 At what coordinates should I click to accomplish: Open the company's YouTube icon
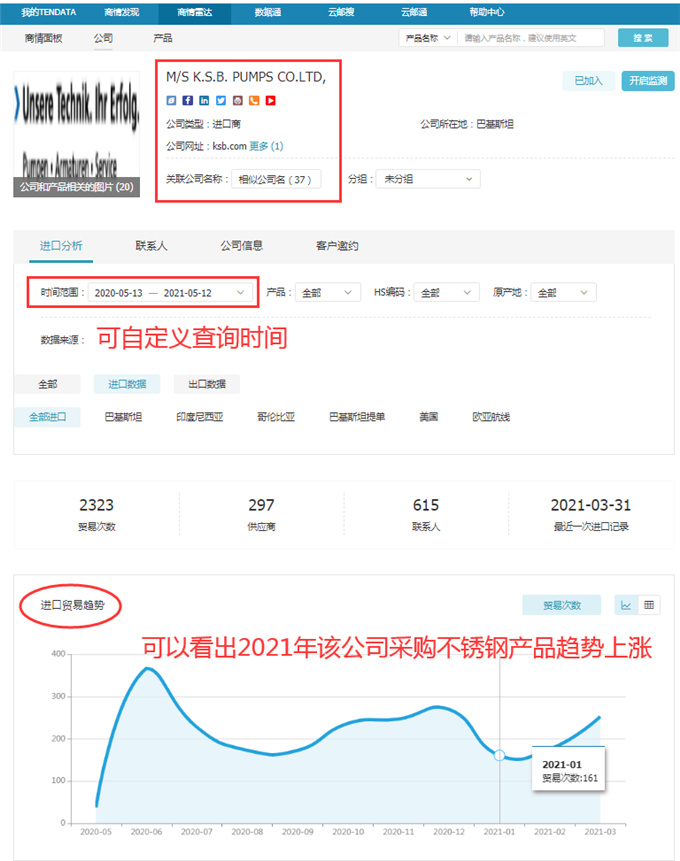pyautogui.click(x=271, y=100)
